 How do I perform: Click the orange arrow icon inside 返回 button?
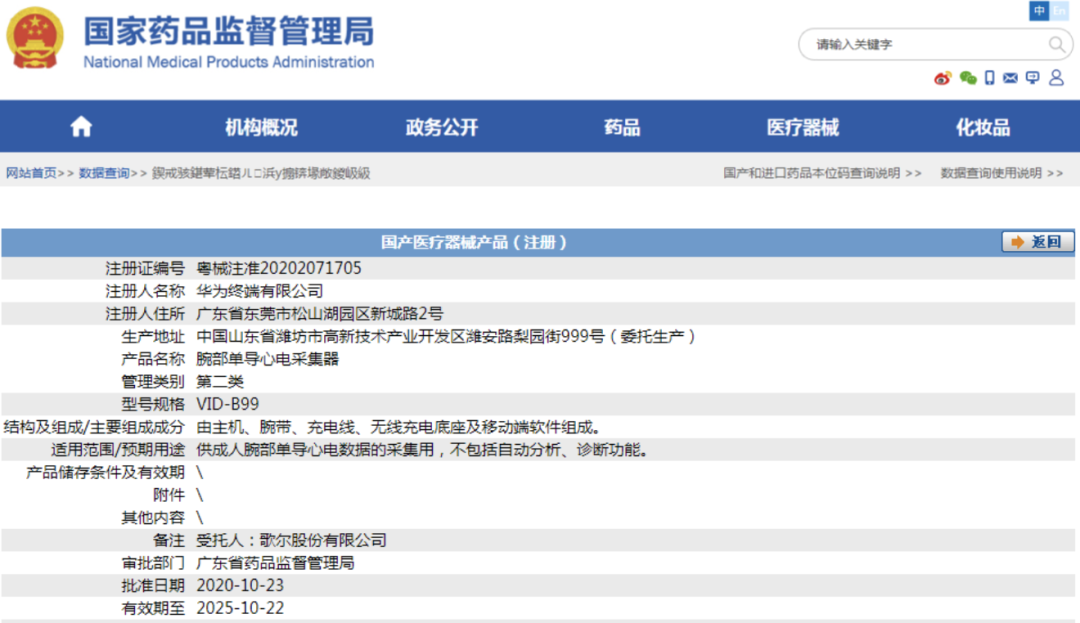(1017, 242)
